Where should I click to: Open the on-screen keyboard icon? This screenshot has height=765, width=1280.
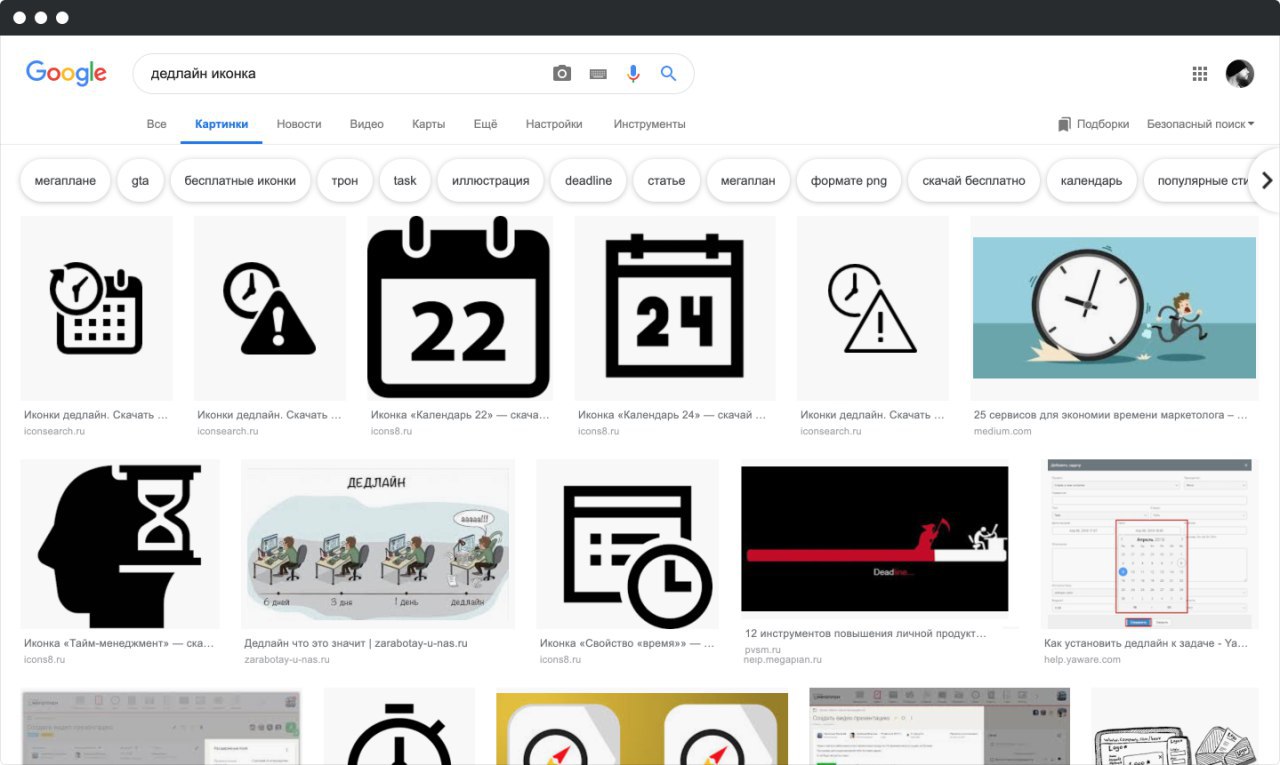click(598, 73)
